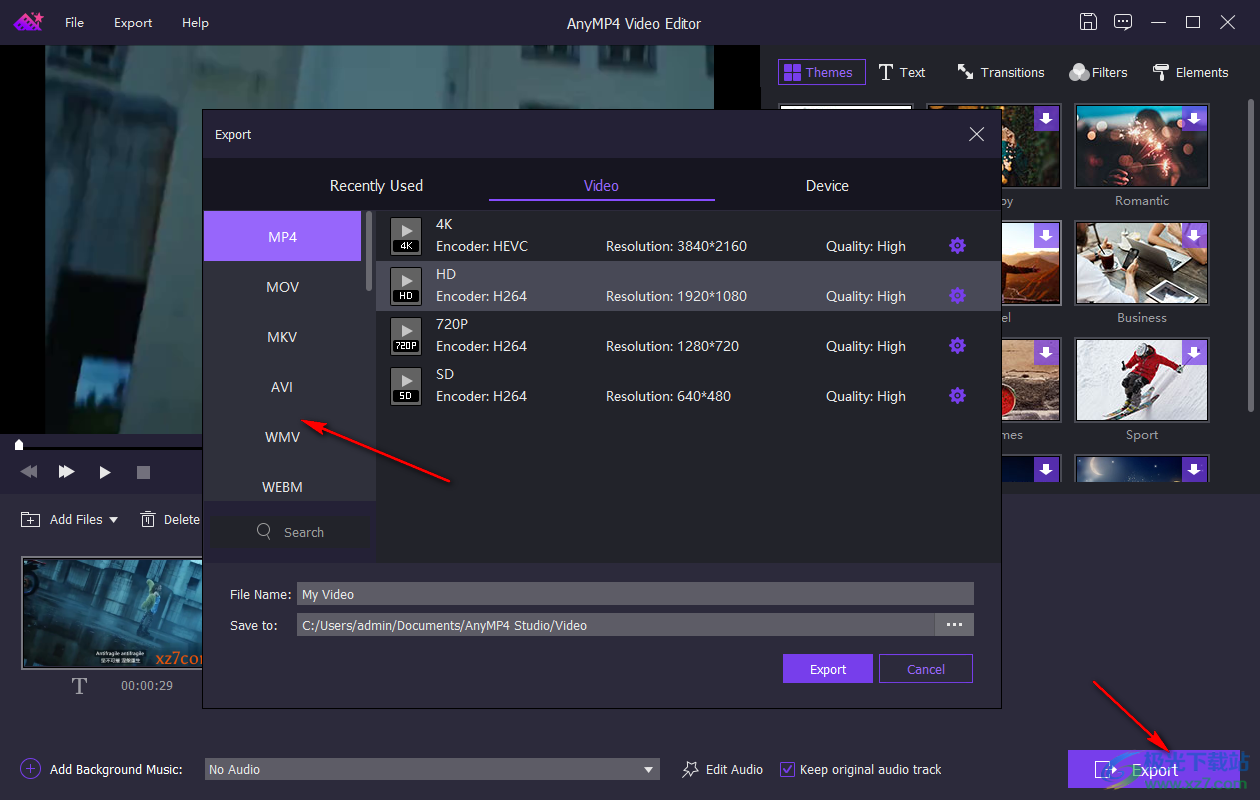The image size is (1260, 800).
Task: Download the Romantic theme
Action: click(x=1194, y=119)
